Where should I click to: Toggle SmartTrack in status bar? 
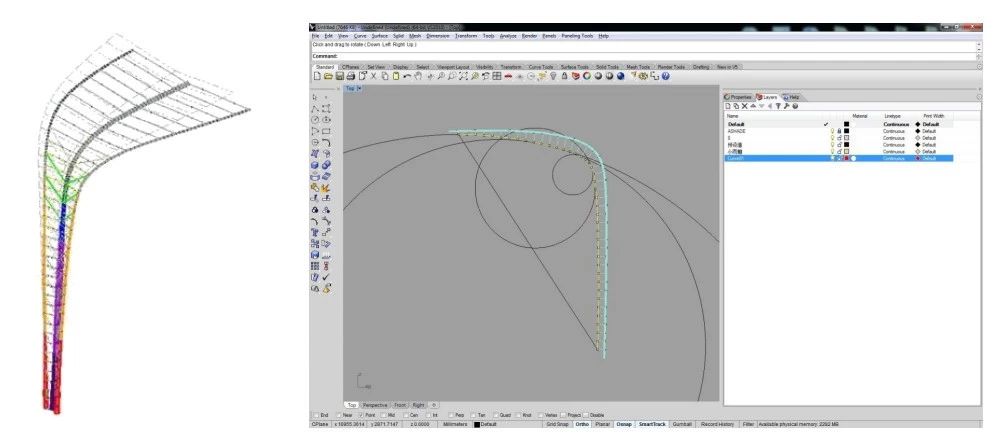click(652, 424)
